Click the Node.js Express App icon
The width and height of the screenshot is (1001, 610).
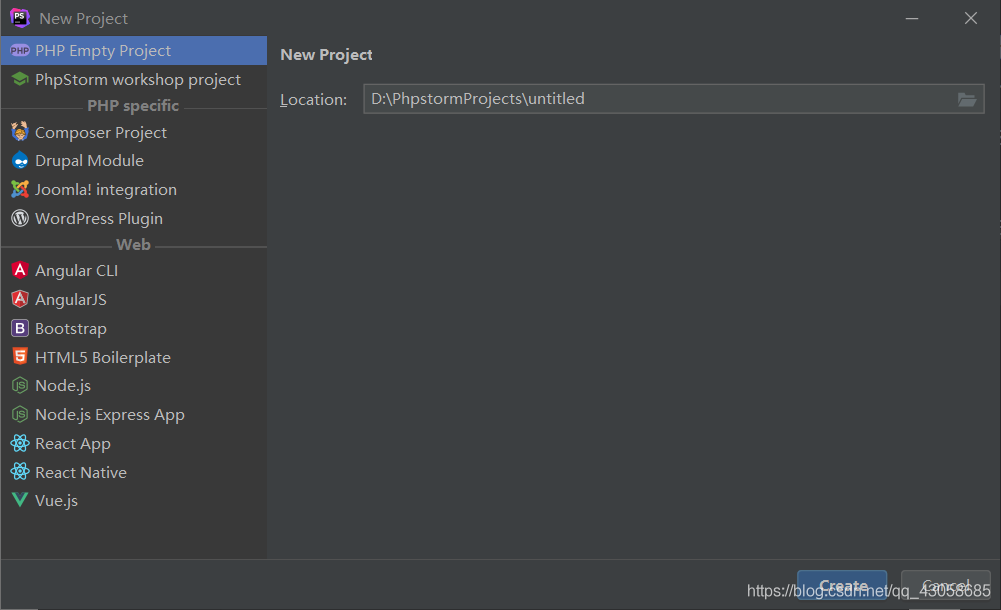(x=20, y=414)
